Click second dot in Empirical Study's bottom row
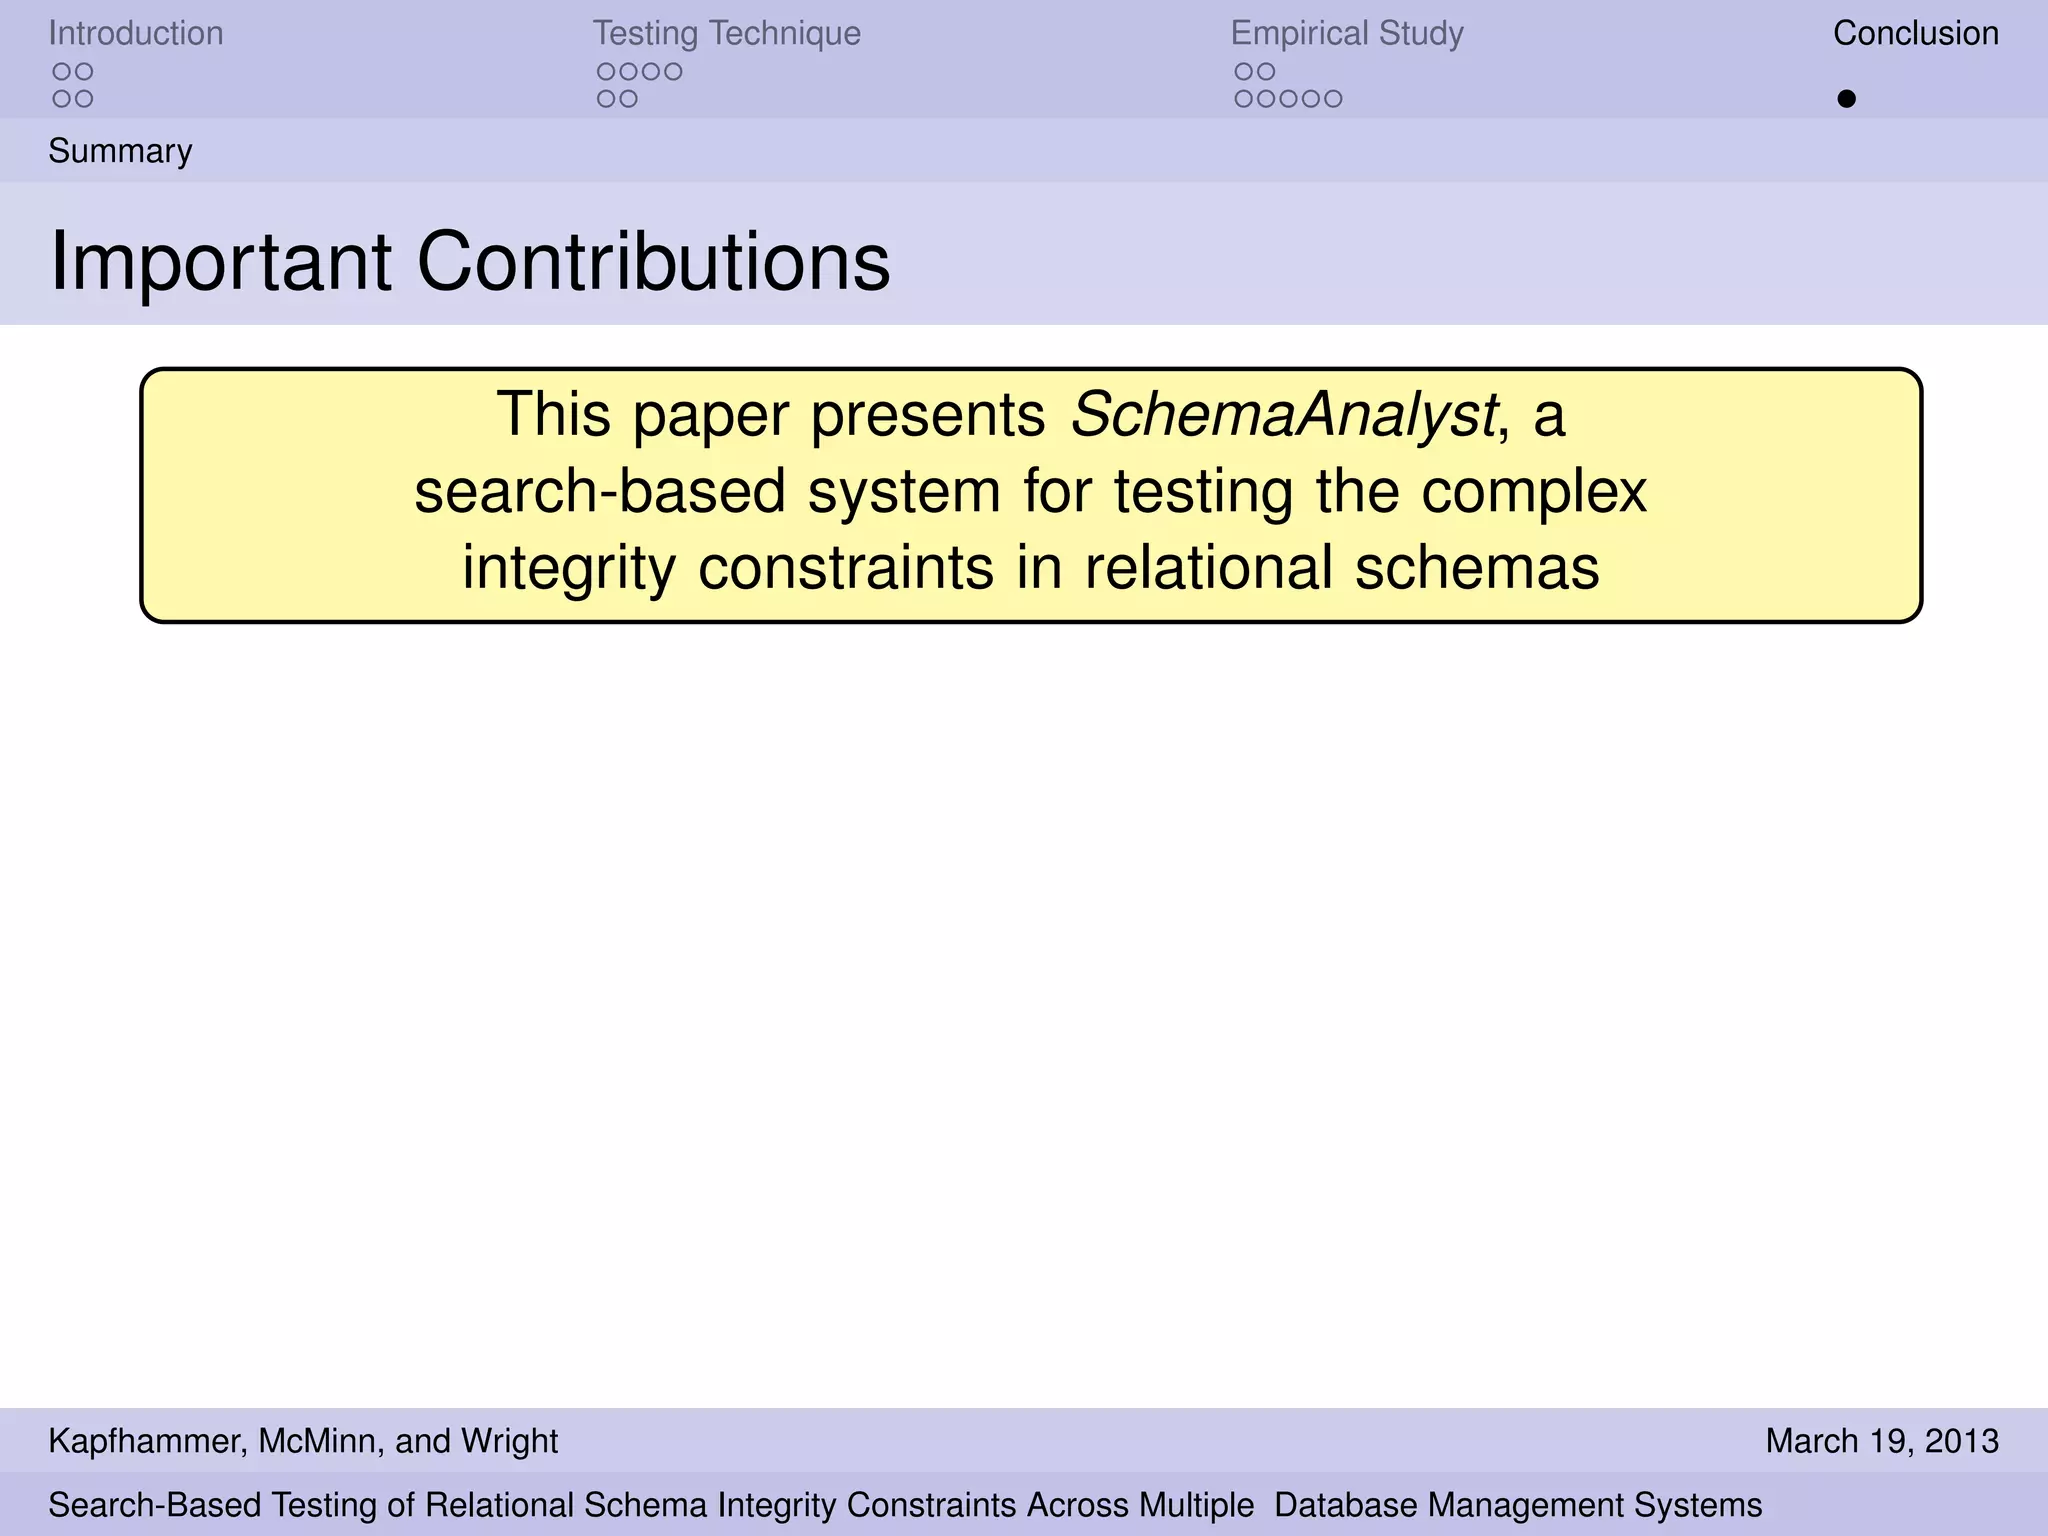2048x1536 pixels. click(1266, 99)
